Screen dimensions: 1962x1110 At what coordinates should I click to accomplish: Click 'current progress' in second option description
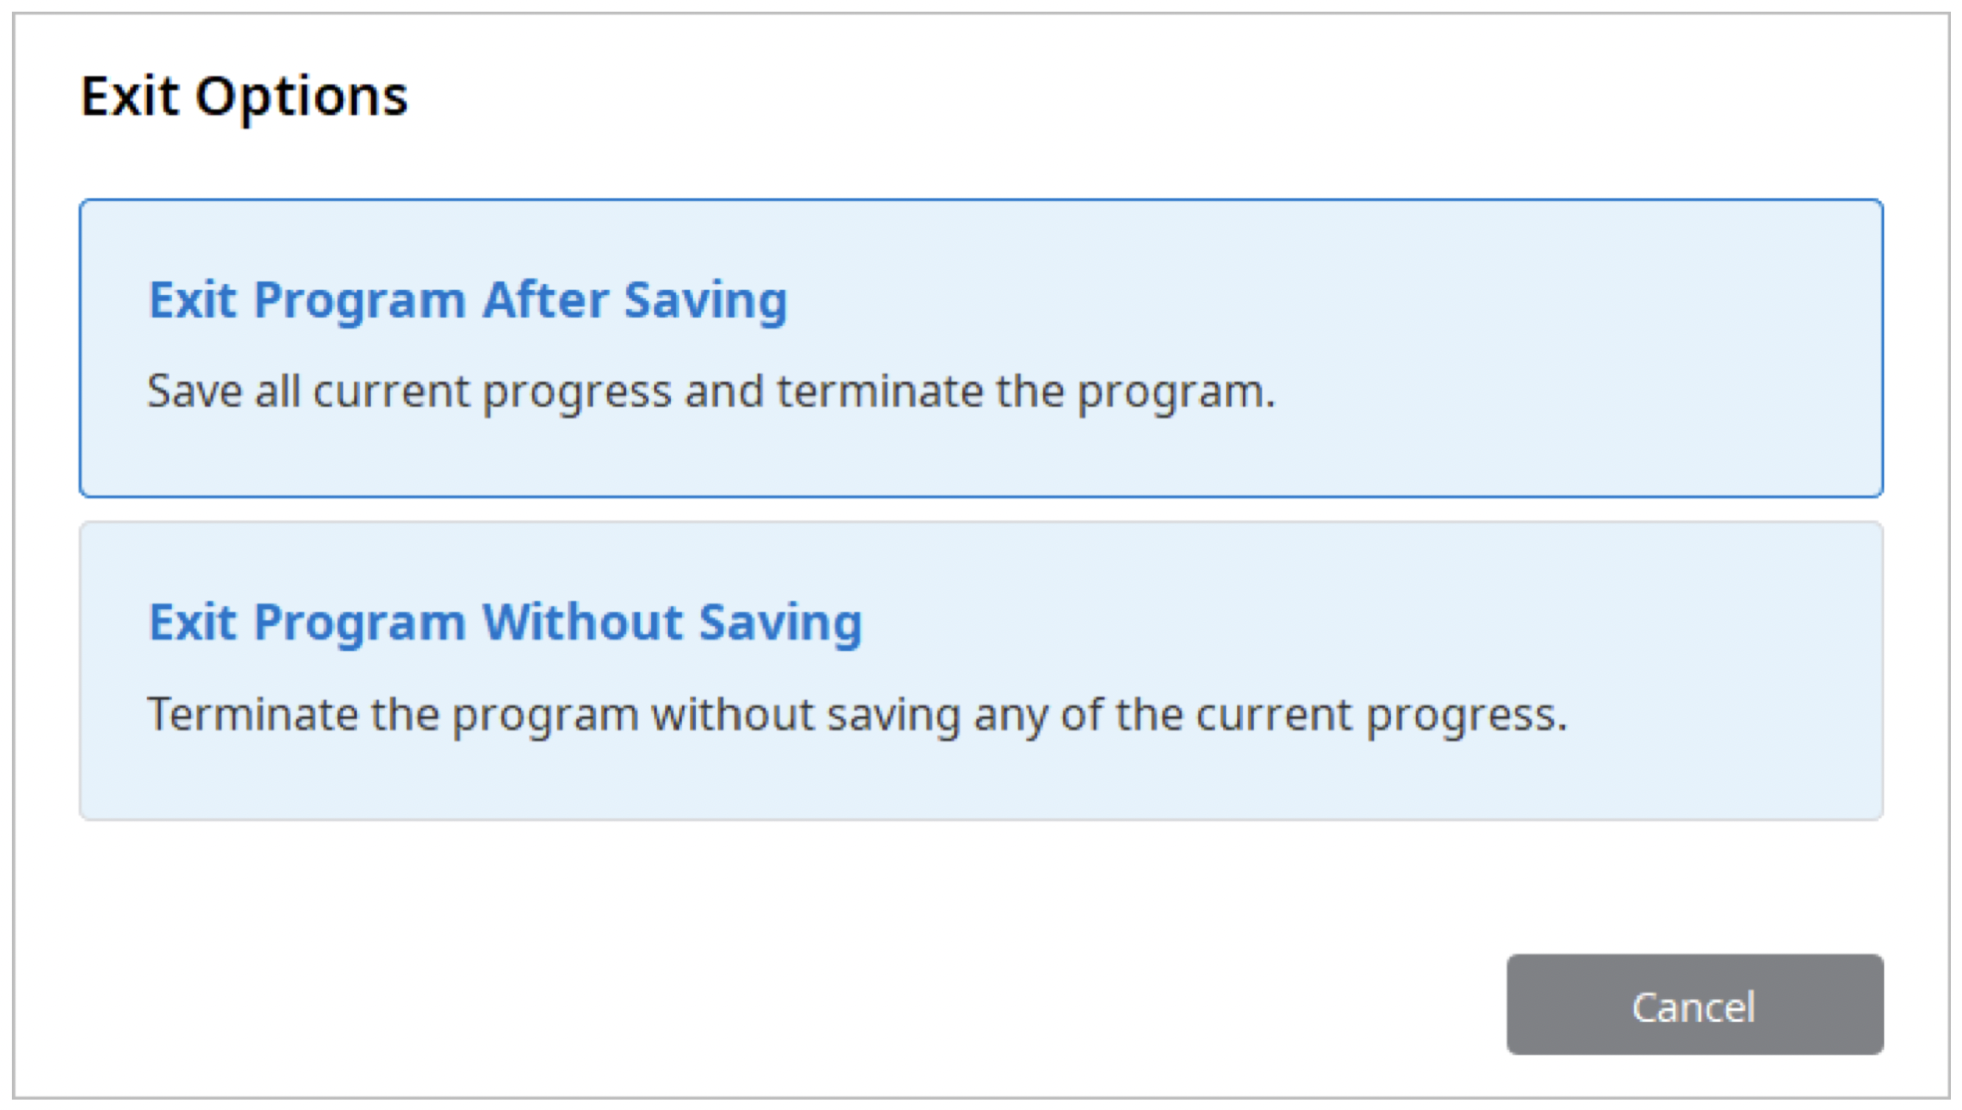pos(1381,715)
